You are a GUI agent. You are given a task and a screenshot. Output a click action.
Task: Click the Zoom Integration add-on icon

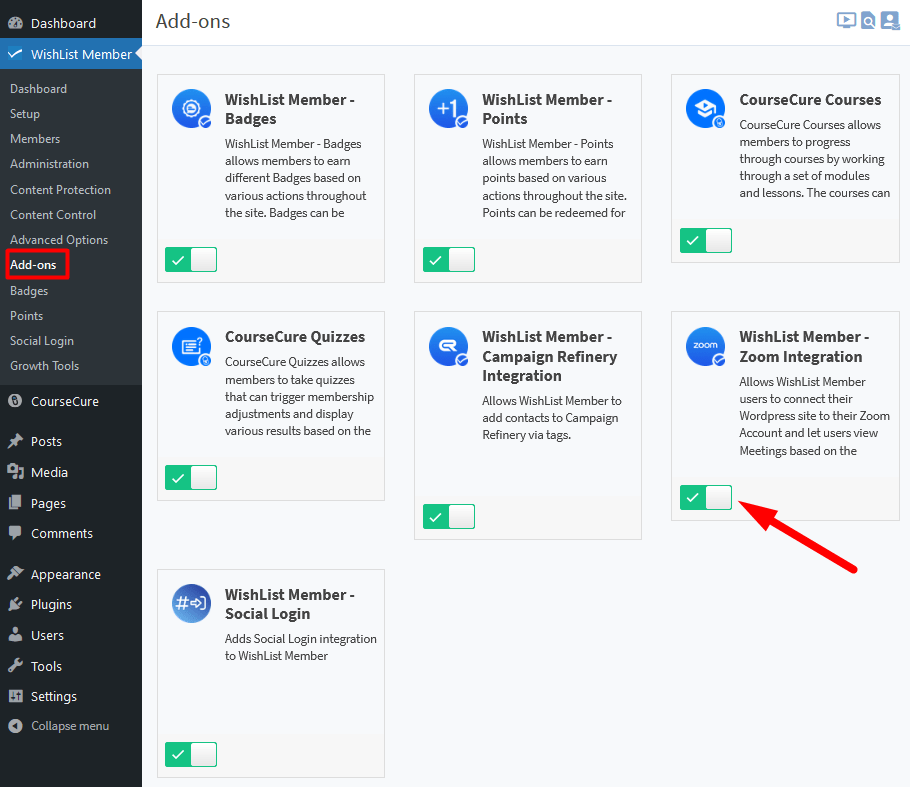[706, 346]
